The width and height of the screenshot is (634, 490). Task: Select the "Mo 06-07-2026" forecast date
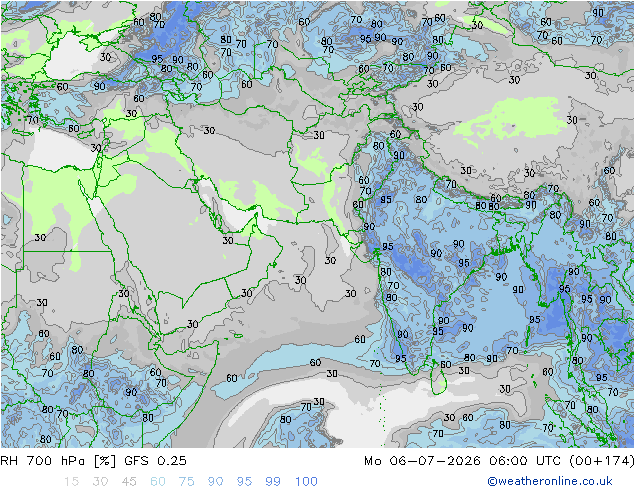(422, 461)
